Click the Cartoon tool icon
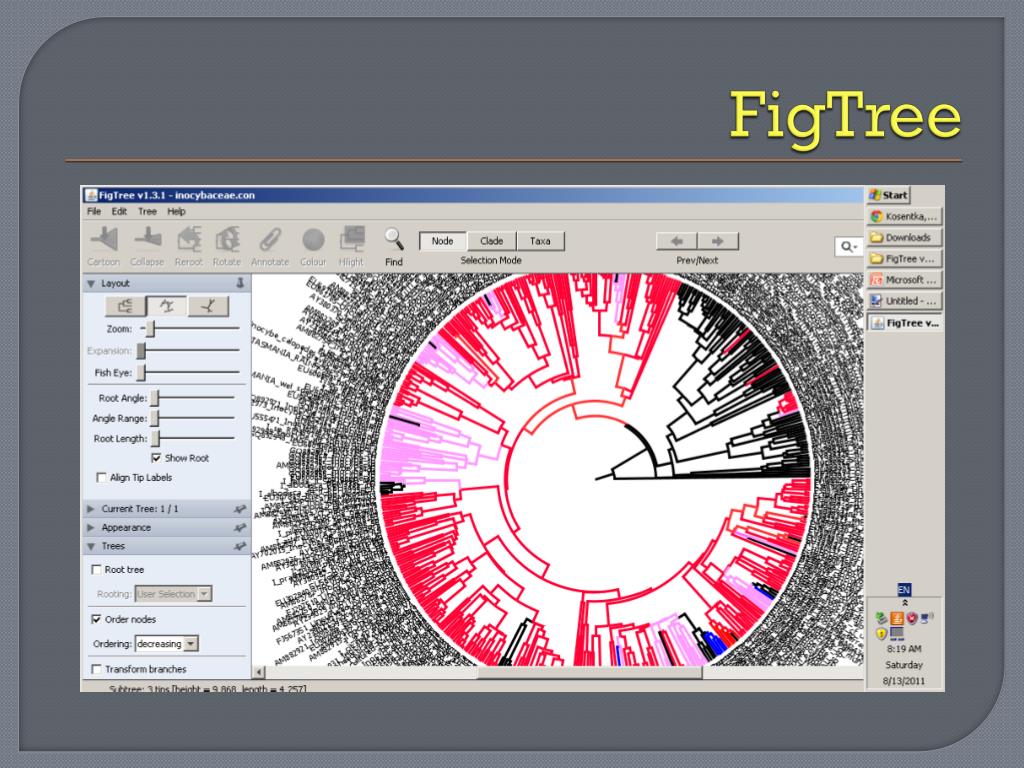1024x768 pixels. click(104, 240)
